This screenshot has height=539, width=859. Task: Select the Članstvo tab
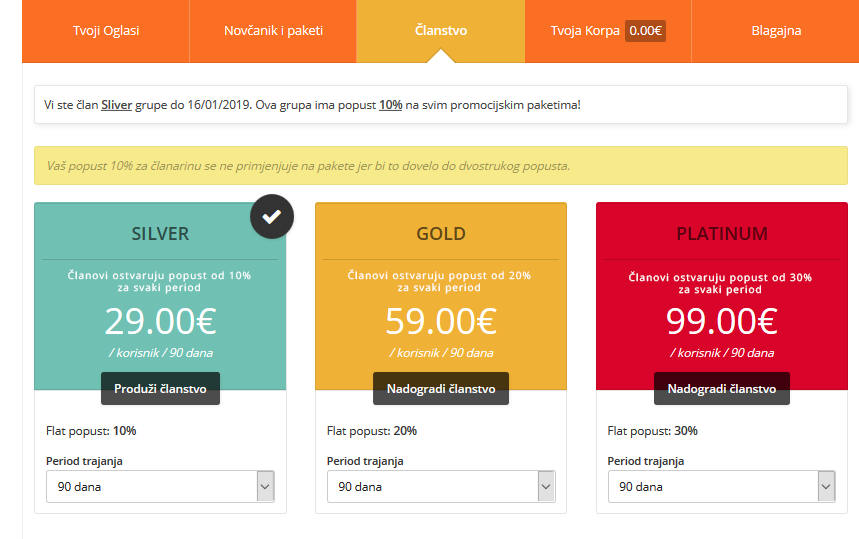tap(440, 31)
